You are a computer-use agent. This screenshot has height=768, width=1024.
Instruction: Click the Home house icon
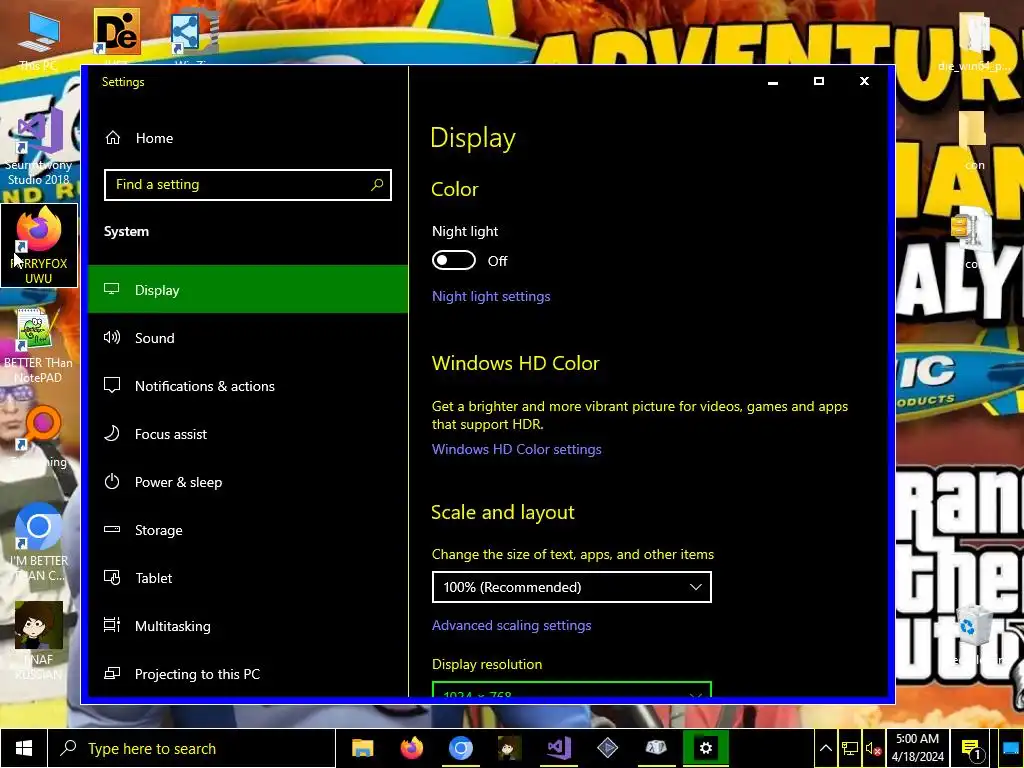coord(113,138)
